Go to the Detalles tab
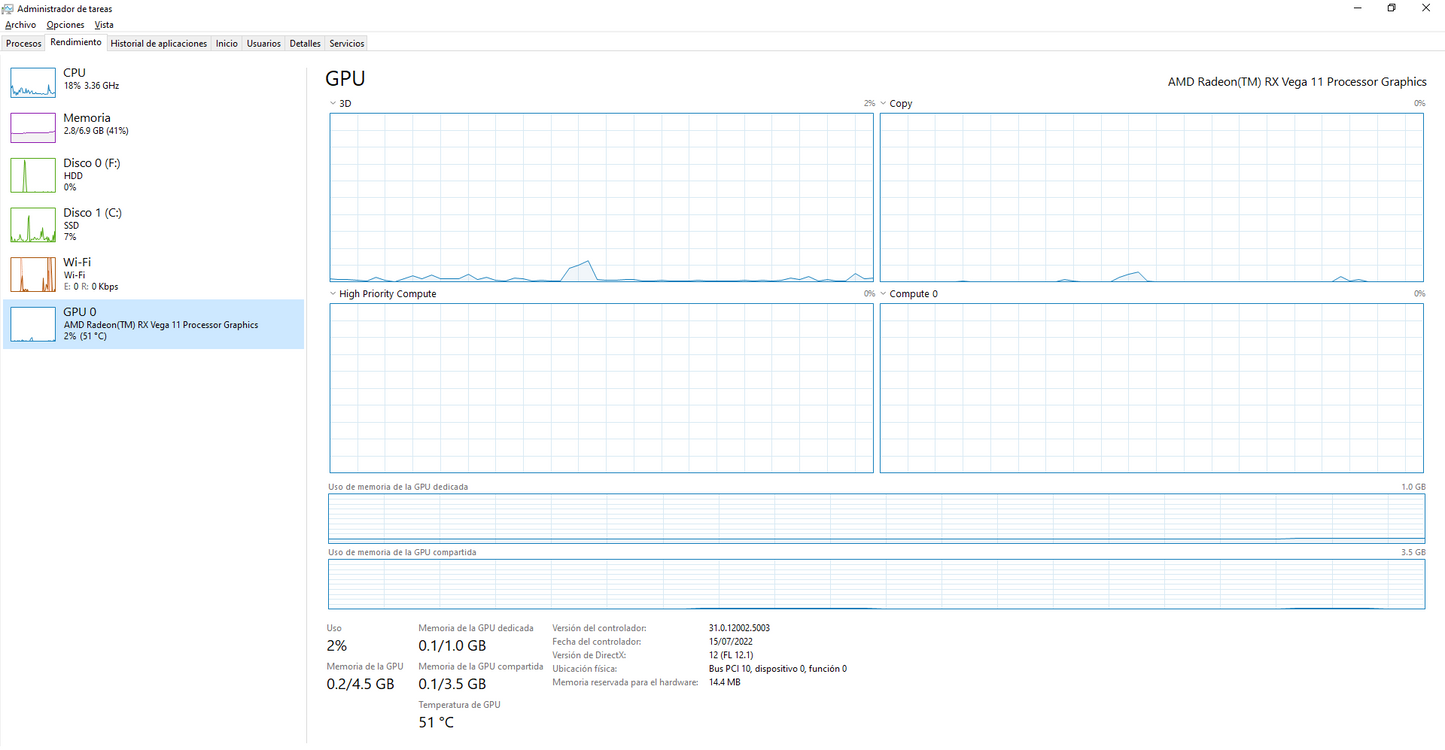Viewport: 1445px width, 750px height. click(305, 44)
